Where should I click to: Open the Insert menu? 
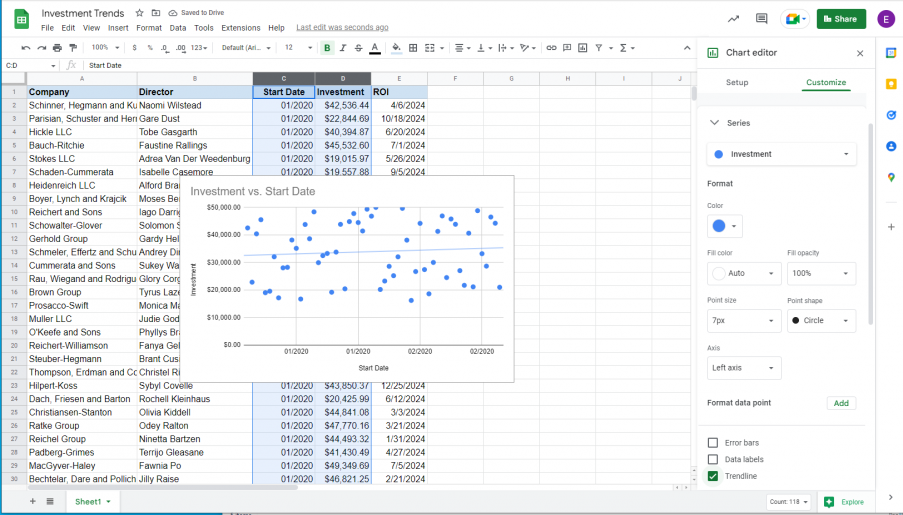coord(118,28)
